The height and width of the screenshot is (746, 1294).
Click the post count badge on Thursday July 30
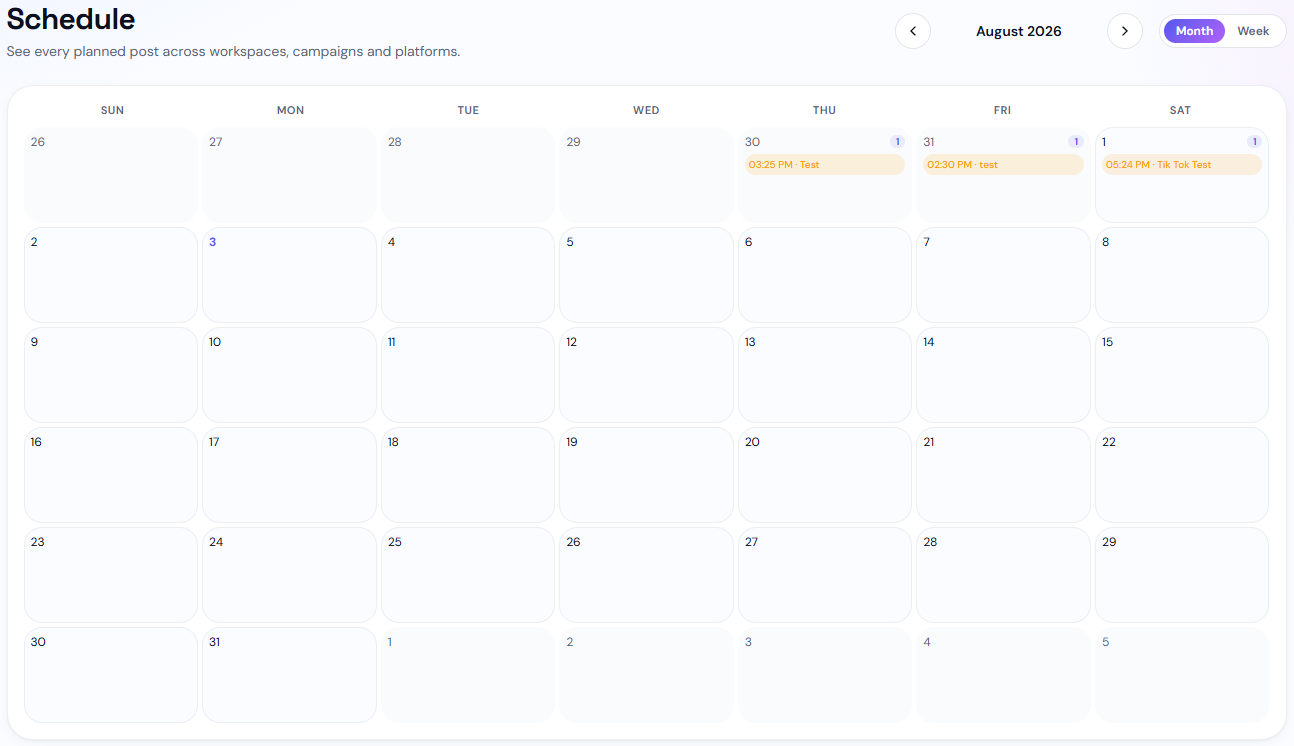[x=897, y=142]
